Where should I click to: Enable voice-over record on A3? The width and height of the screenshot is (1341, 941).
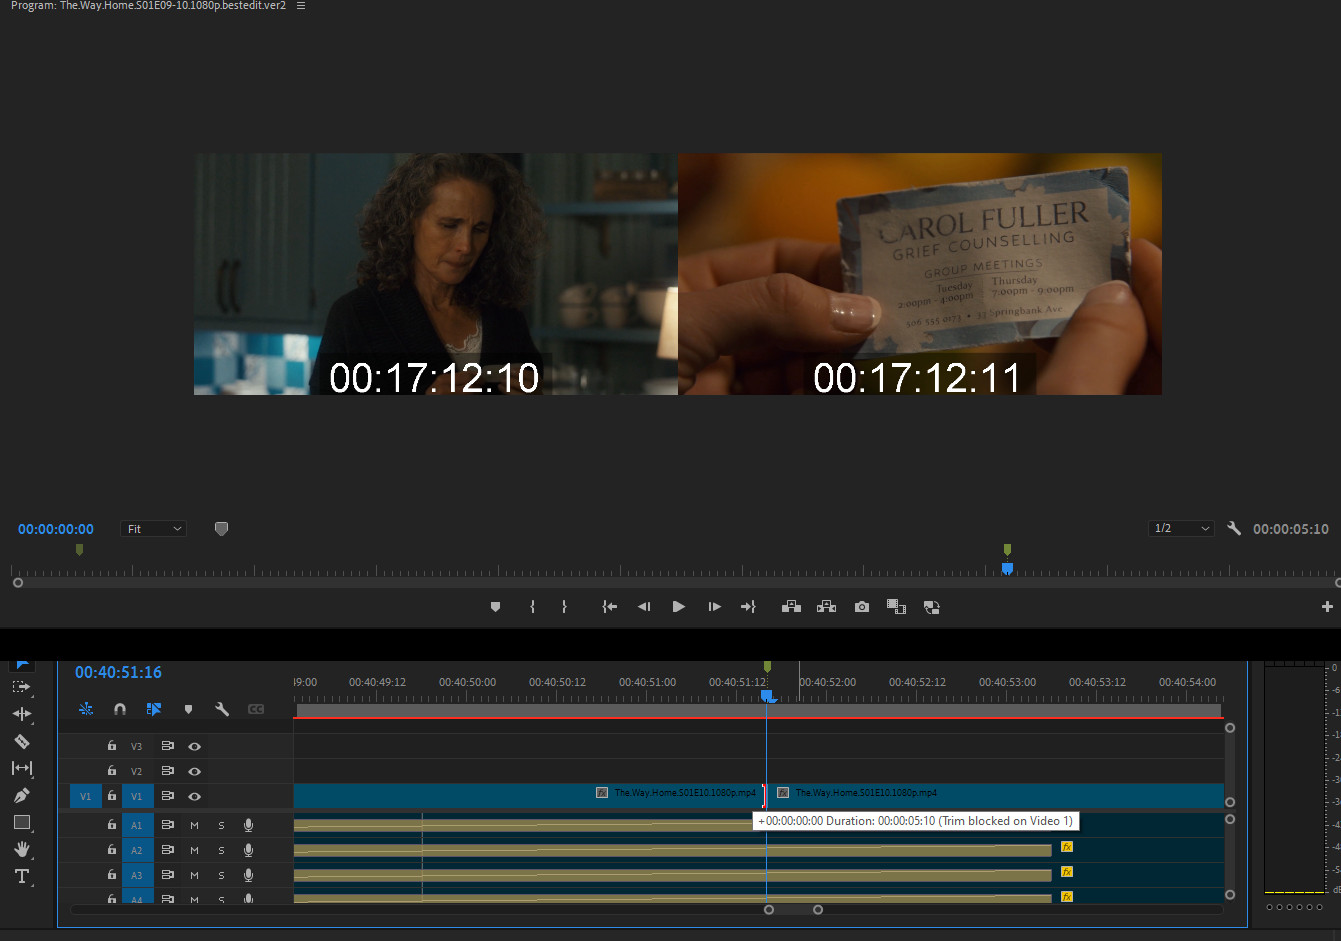tap(248, 875)
